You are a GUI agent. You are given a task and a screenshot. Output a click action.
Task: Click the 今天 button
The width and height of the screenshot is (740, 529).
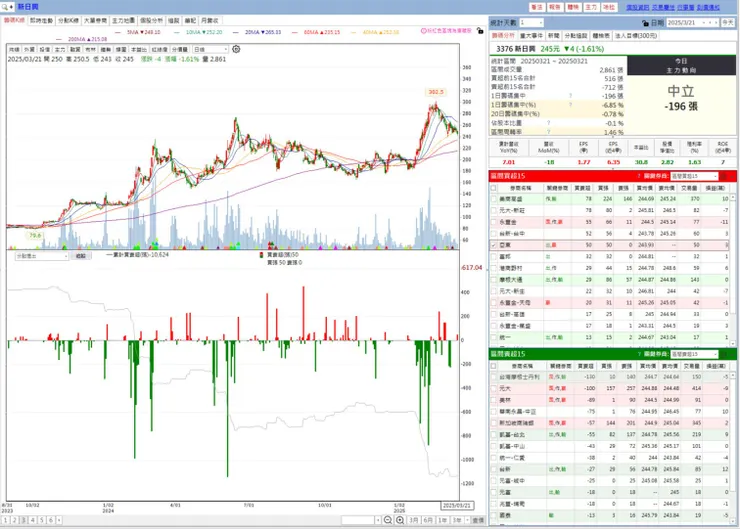728,23
